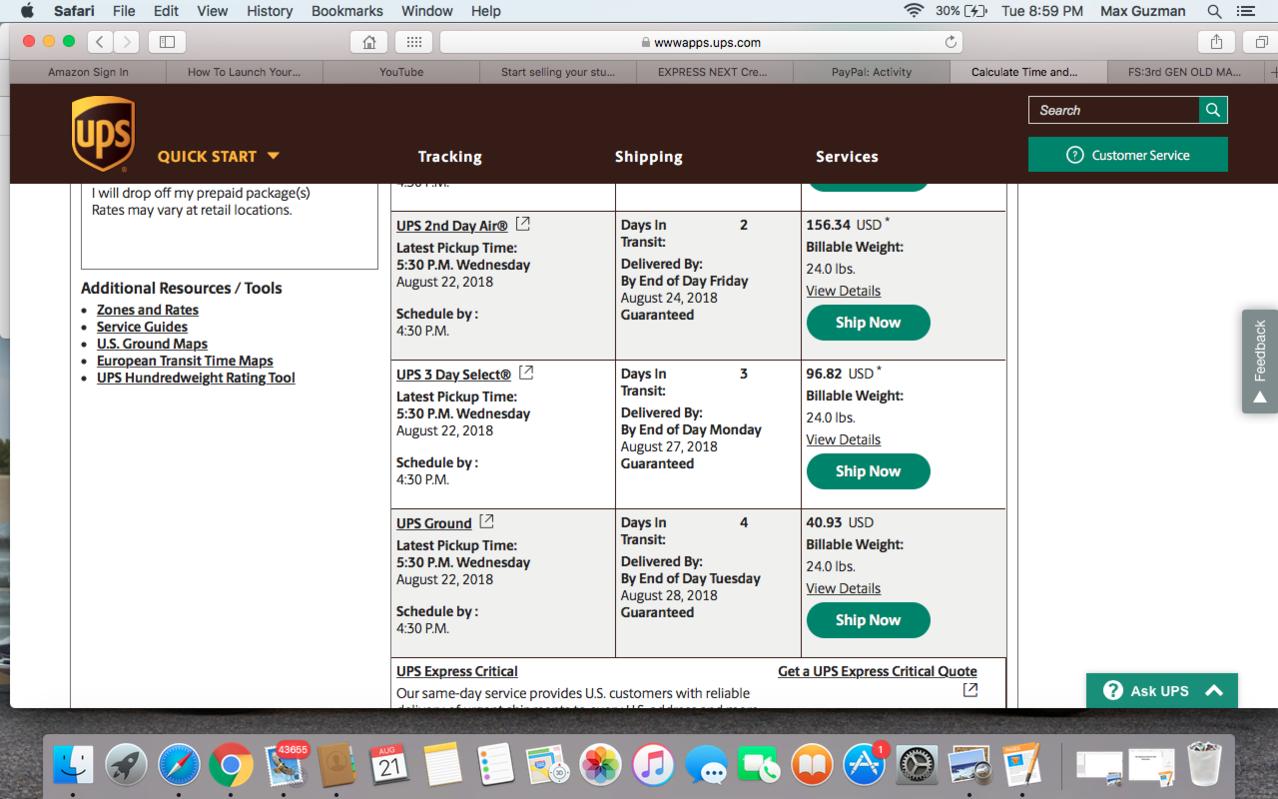
Task: Click Safari's reload page icon
Action: tap(950, 42)
